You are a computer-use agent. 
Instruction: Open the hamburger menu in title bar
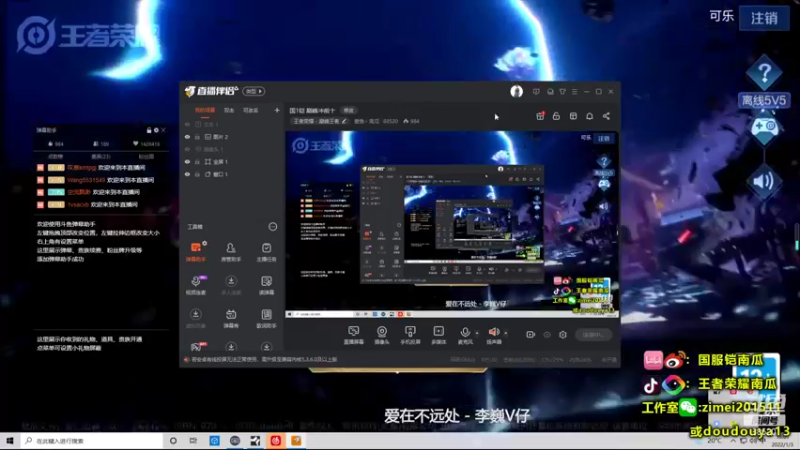click(574, 92)
